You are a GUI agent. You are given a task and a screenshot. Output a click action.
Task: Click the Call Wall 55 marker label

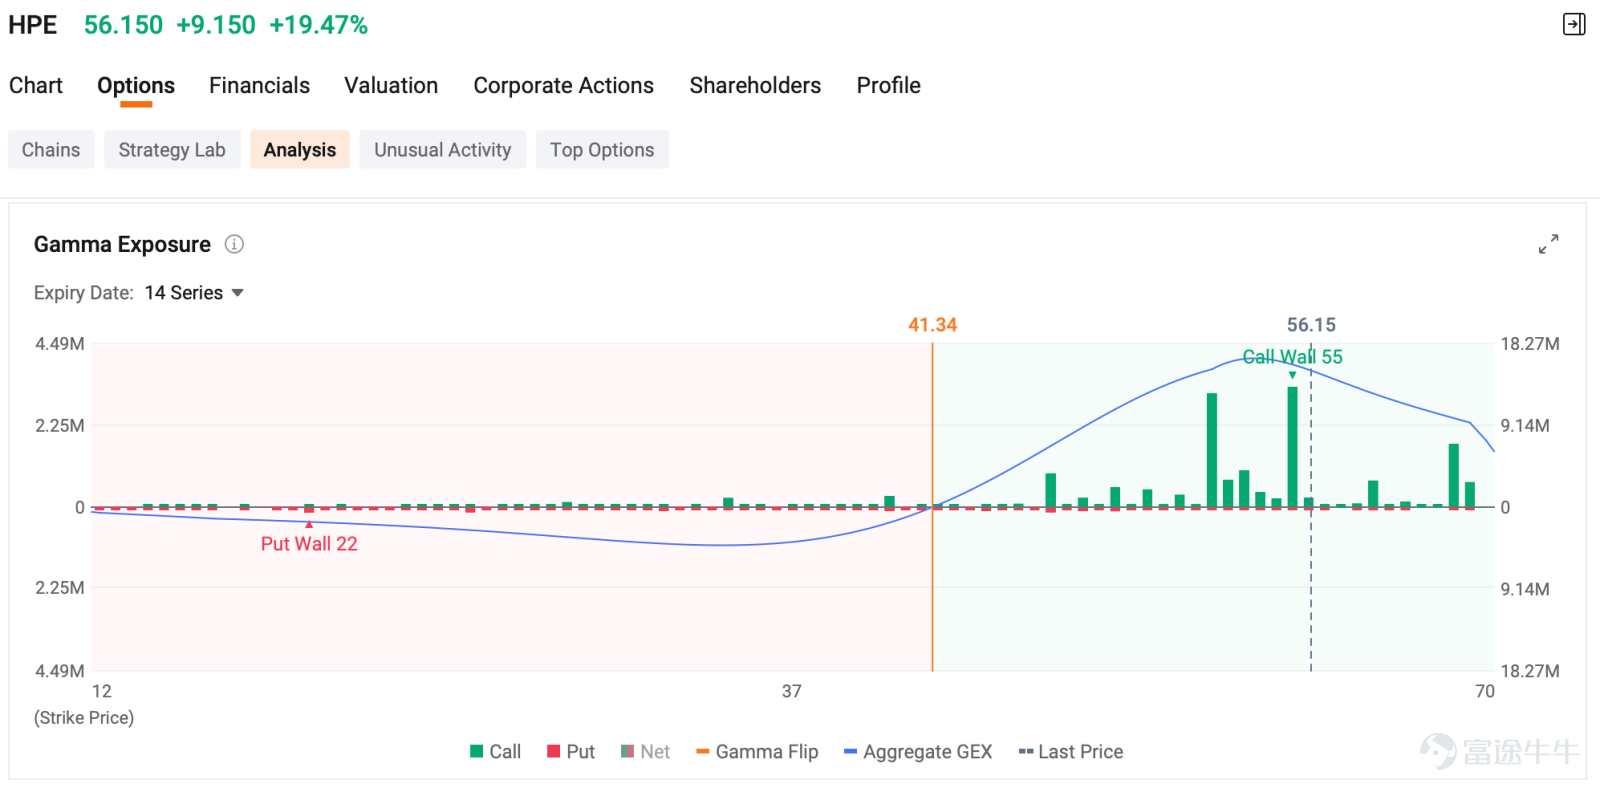pos(1292,357)
